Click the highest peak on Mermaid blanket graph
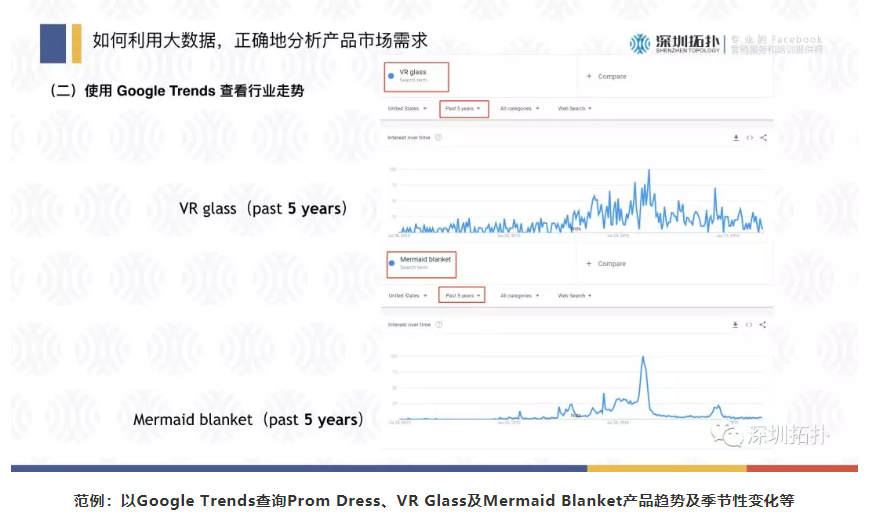The image size is (870, 527). pyautogui.click(x=642, y=358)
